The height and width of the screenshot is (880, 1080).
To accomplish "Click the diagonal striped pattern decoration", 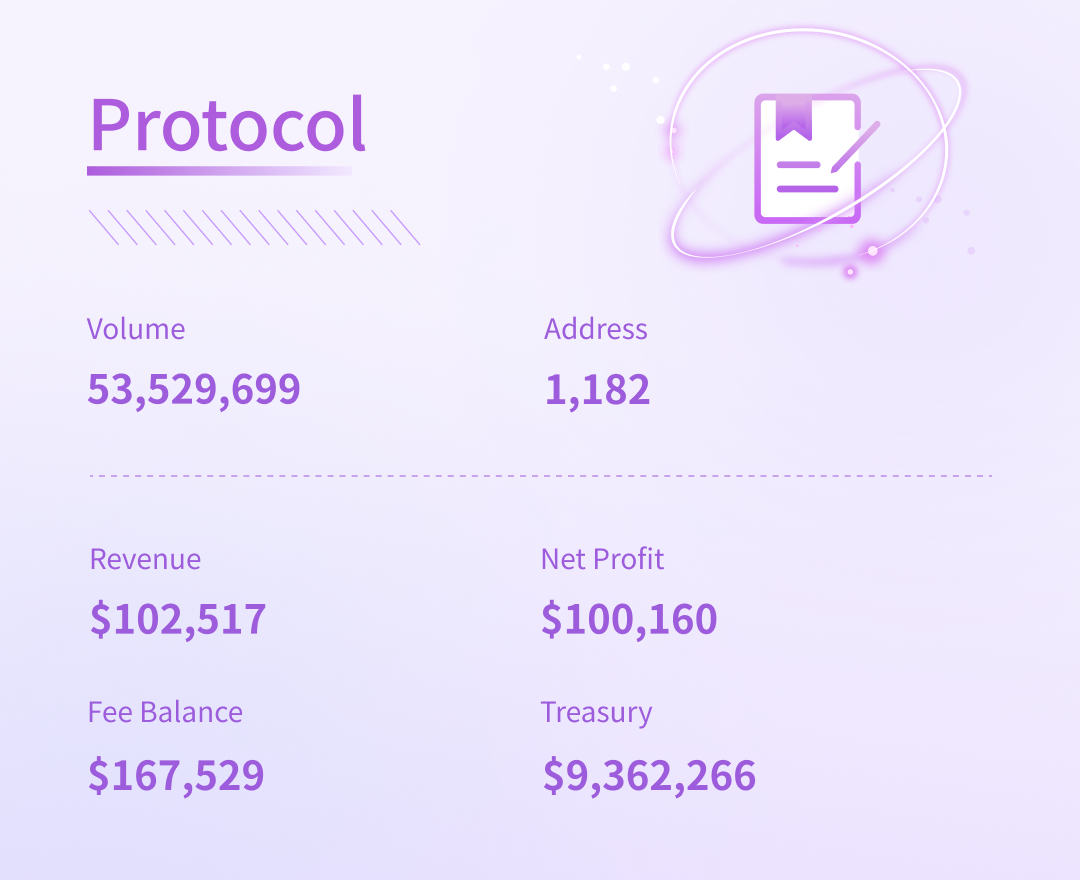I will 254,227.
